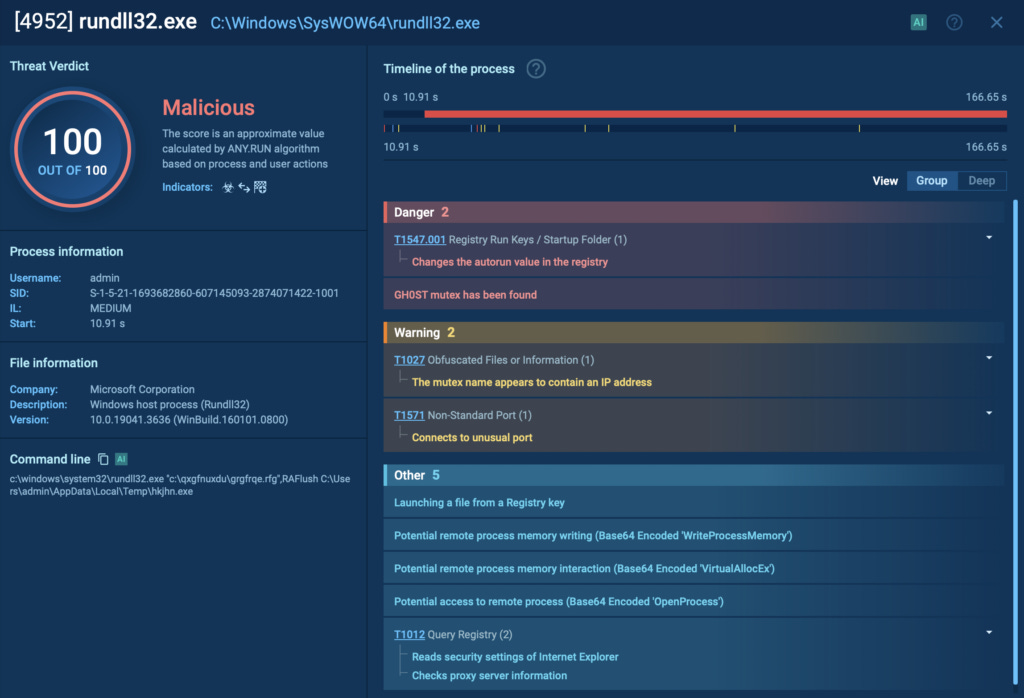Expand the T1027 Obfuscated Files entry
The height and width of the screenshot is (698, 1024).
point(988,357)
